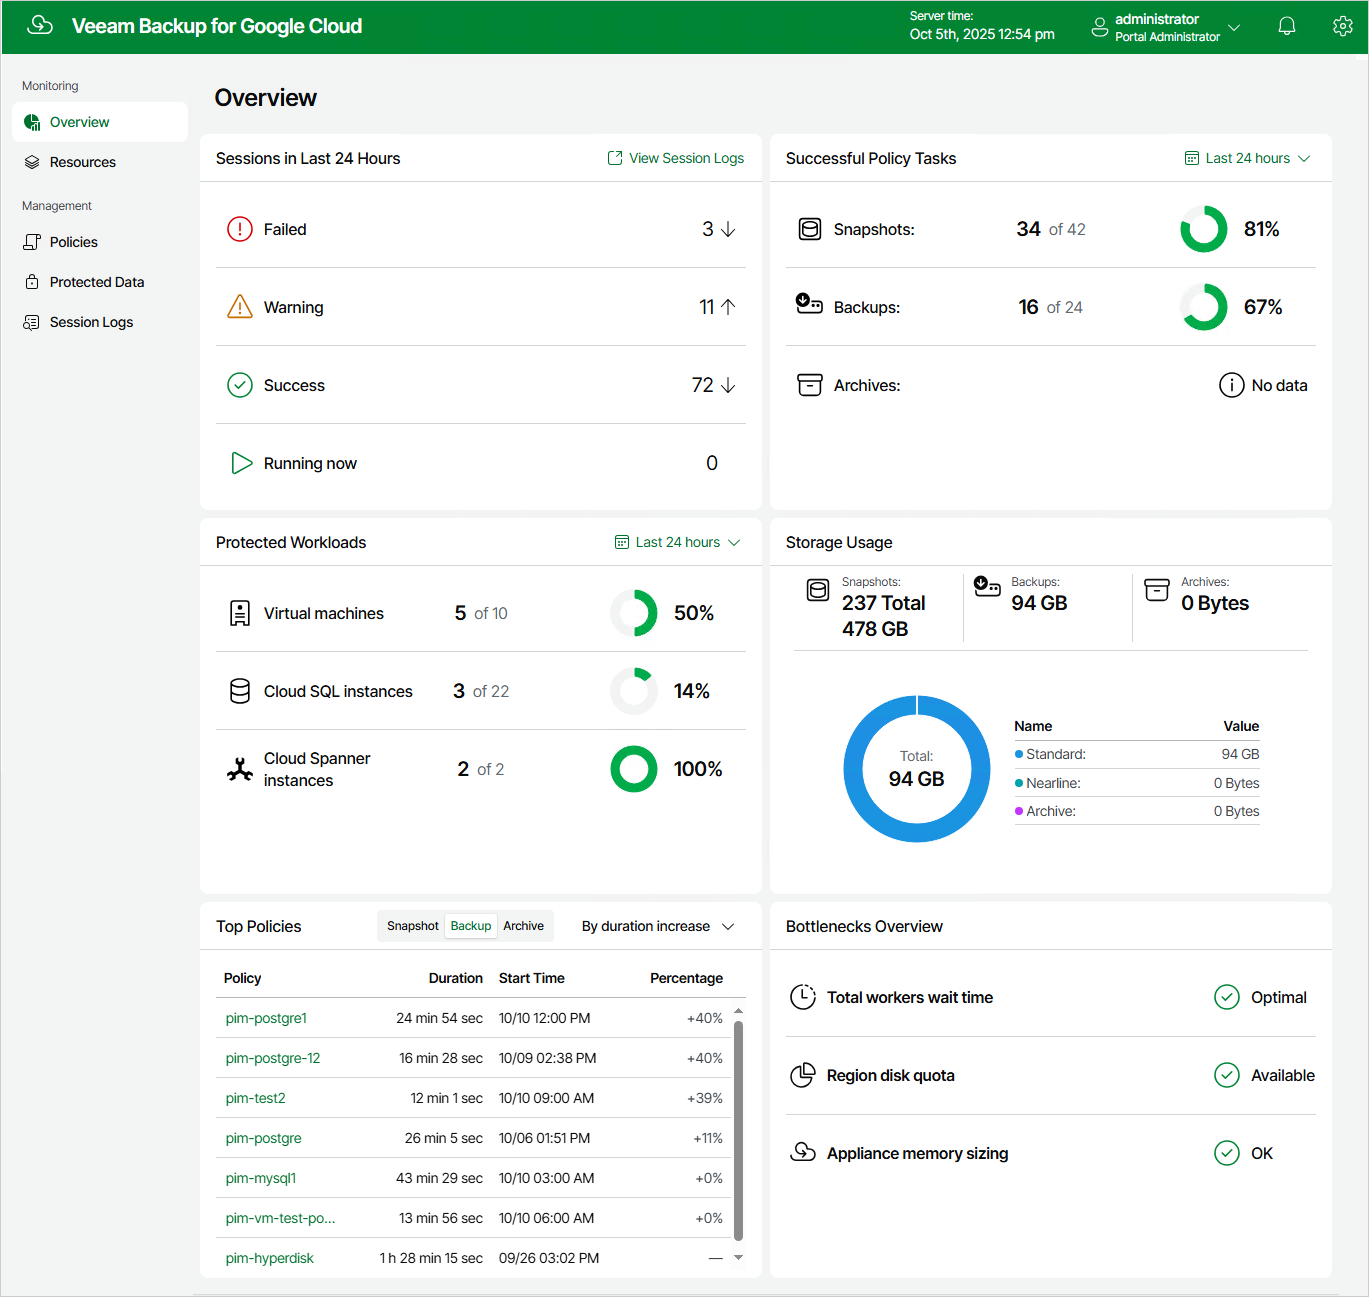Click the Warning sessions count 11

coord(706,307)
